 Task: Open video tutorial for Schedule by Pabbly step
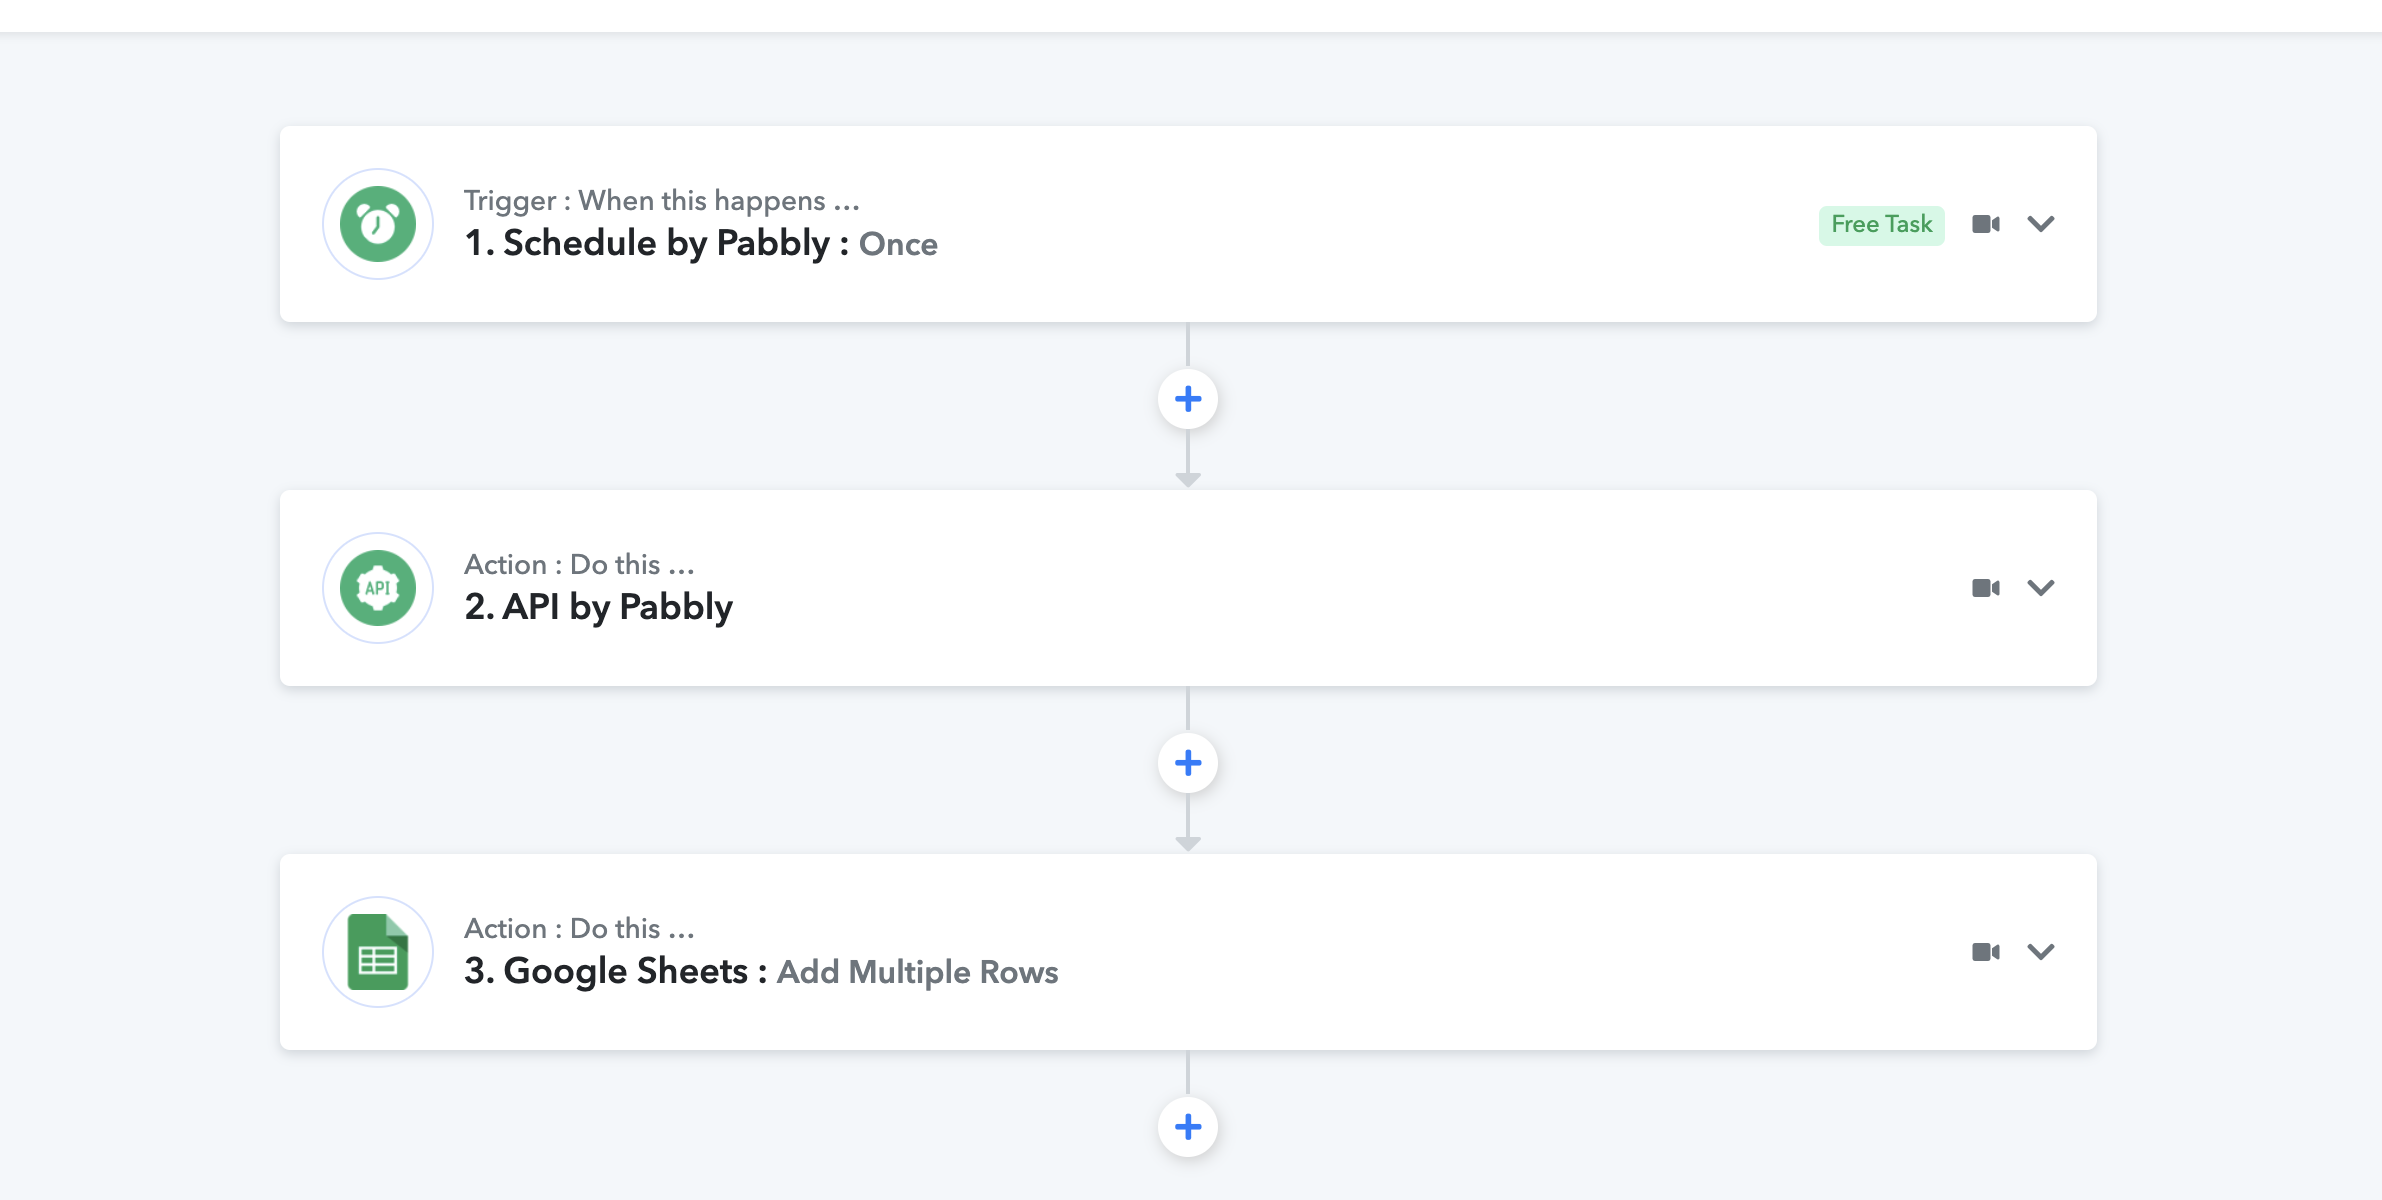1986,224
